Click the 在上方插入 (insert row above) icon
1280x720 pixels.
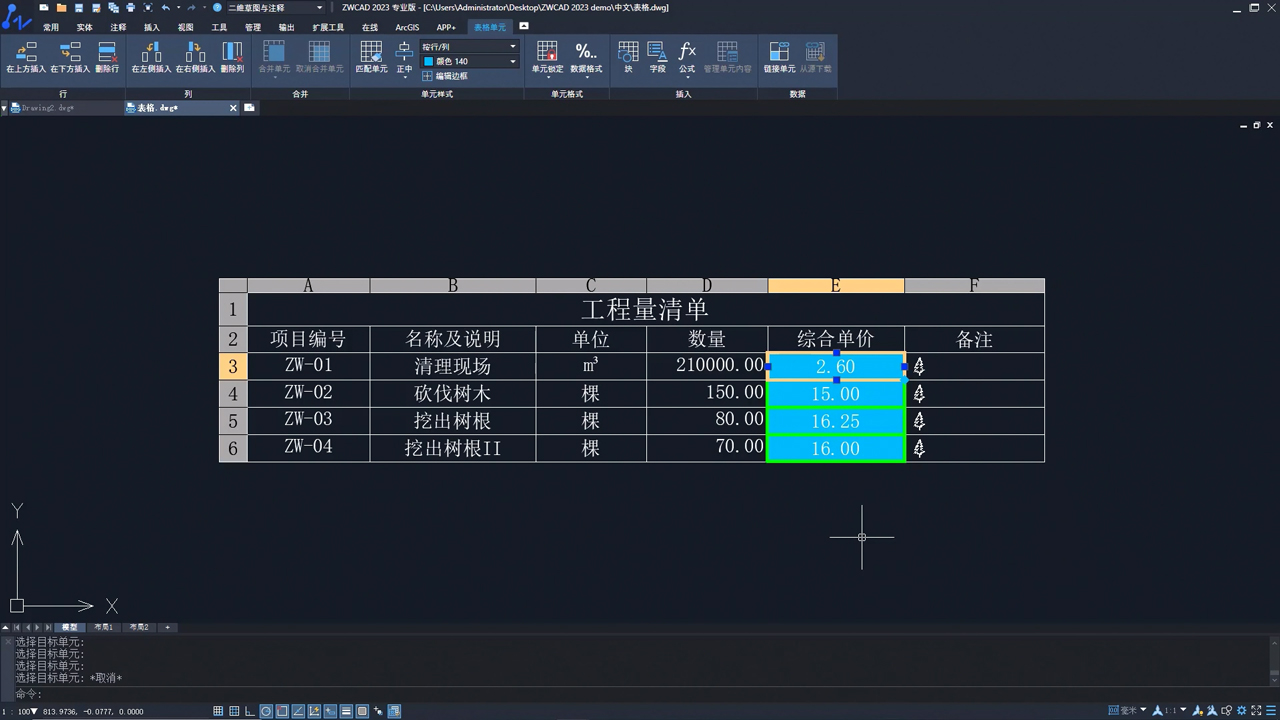click(26, 57)
